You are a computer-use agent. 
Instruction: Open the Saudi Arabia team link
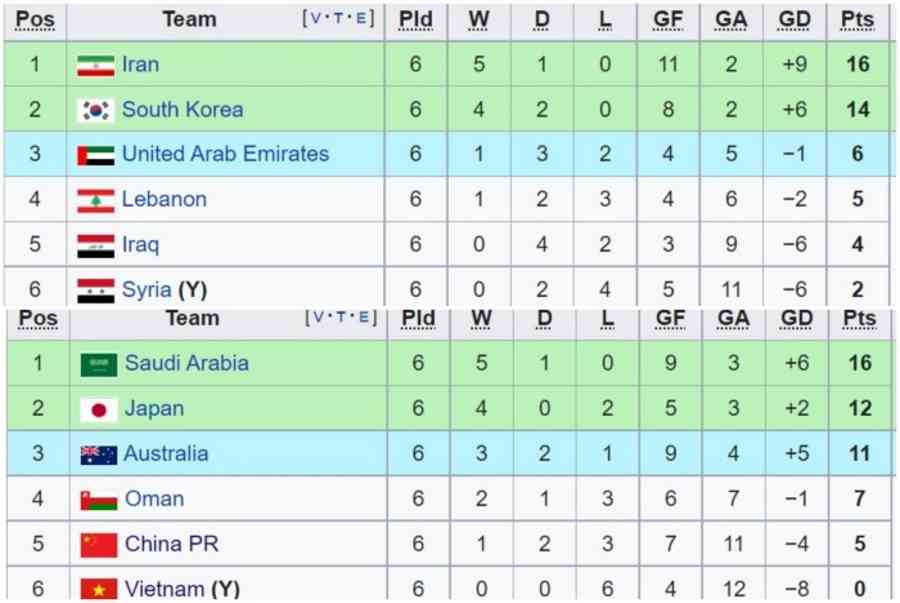[x=187, y=363]
